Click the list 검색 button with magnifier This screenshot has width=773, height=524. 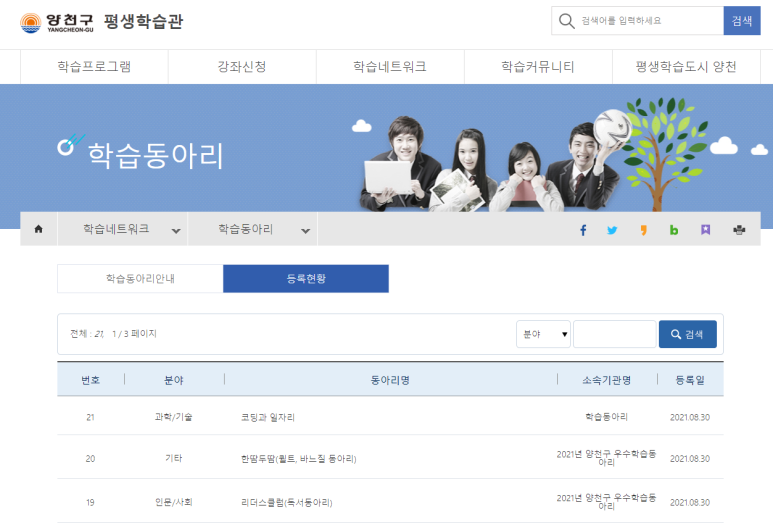pos(688,334)
